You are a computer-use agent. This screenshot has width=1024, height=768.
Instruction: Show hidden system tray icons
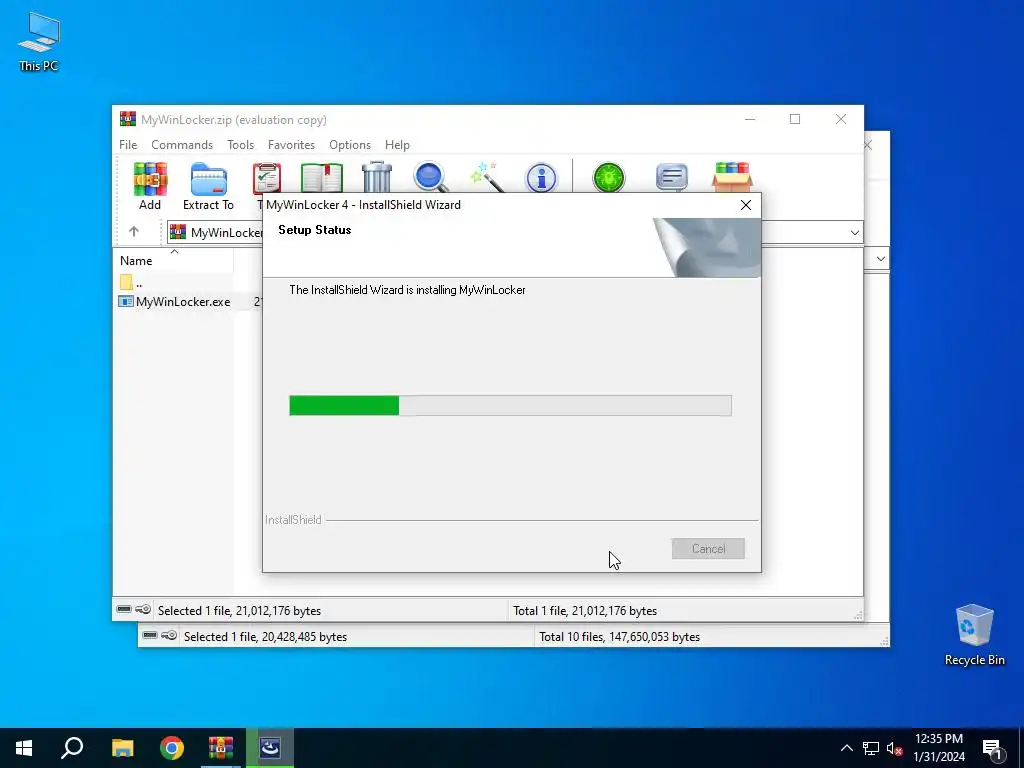(846, 748)
